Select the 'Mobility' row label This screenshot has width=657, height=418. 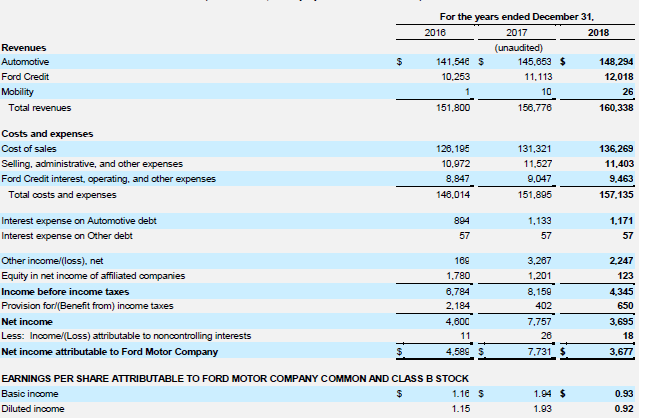(x=18, y=92)
